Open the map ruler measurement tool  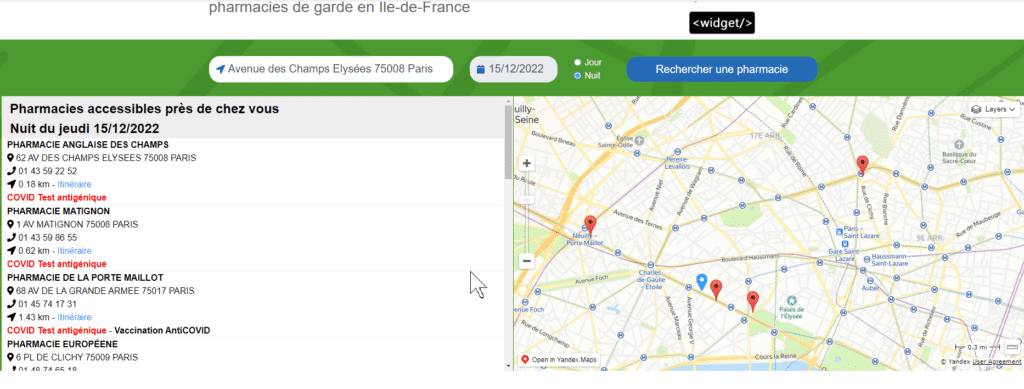[x=1012, y=347]
